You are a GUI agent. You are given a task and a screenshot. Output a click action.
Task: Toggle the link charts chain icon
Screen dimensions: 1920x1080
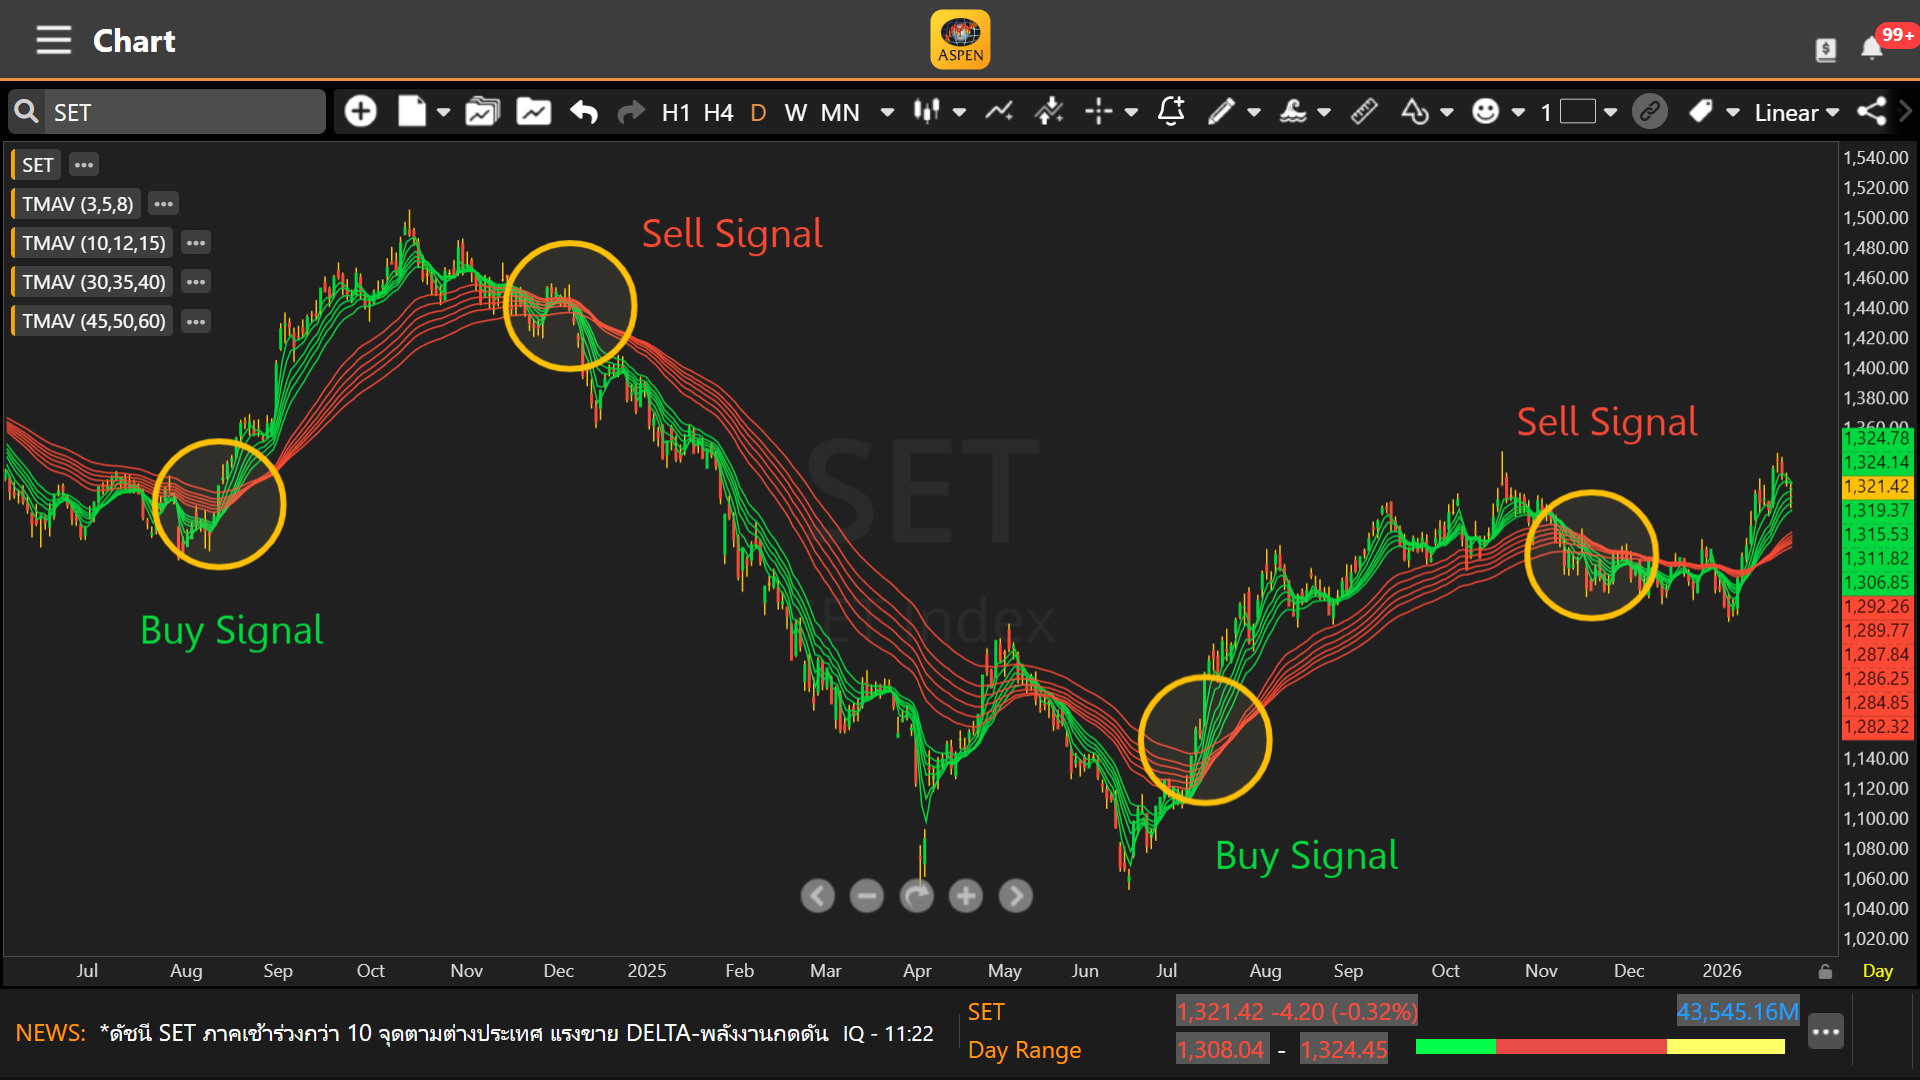(1650, 111)
